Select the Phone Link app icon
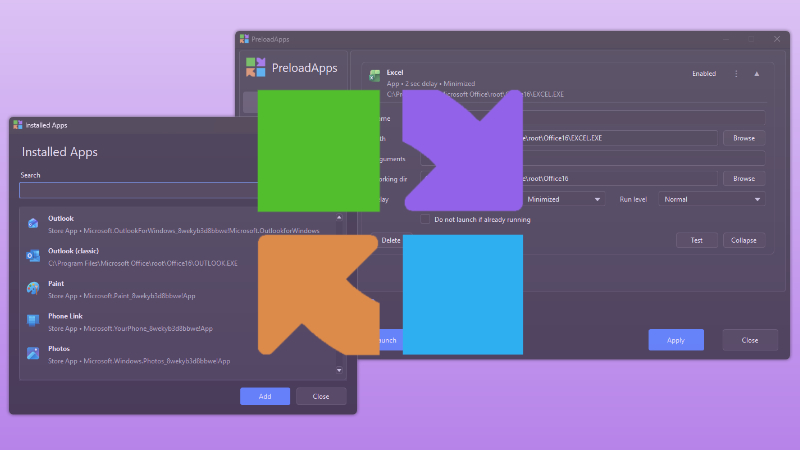800x450 pixels. click(33, 320)
